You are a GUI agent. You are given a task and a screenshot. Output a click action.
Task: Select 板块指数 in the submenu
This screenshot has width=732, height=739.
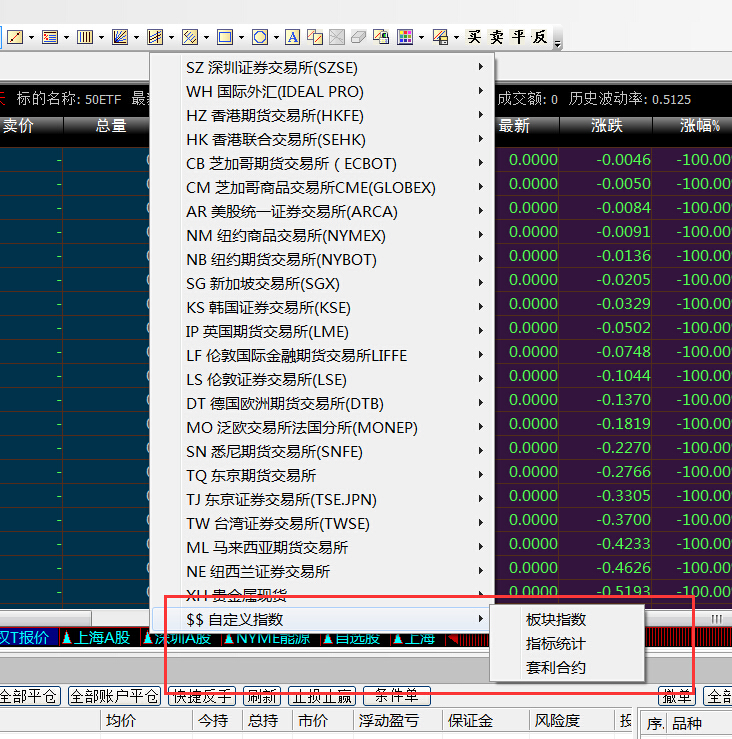(x=556, y=620)
